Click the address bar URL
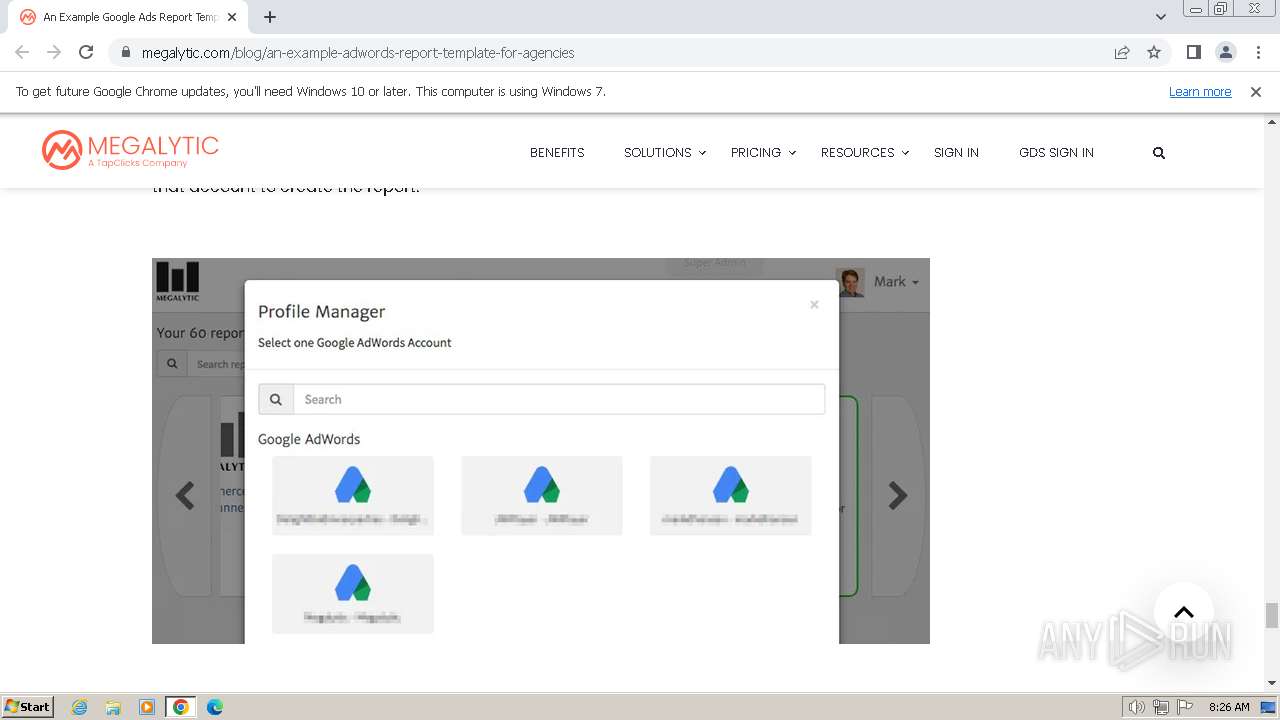The width and height of the screenshot is (1280, 720). pos(358,52)
